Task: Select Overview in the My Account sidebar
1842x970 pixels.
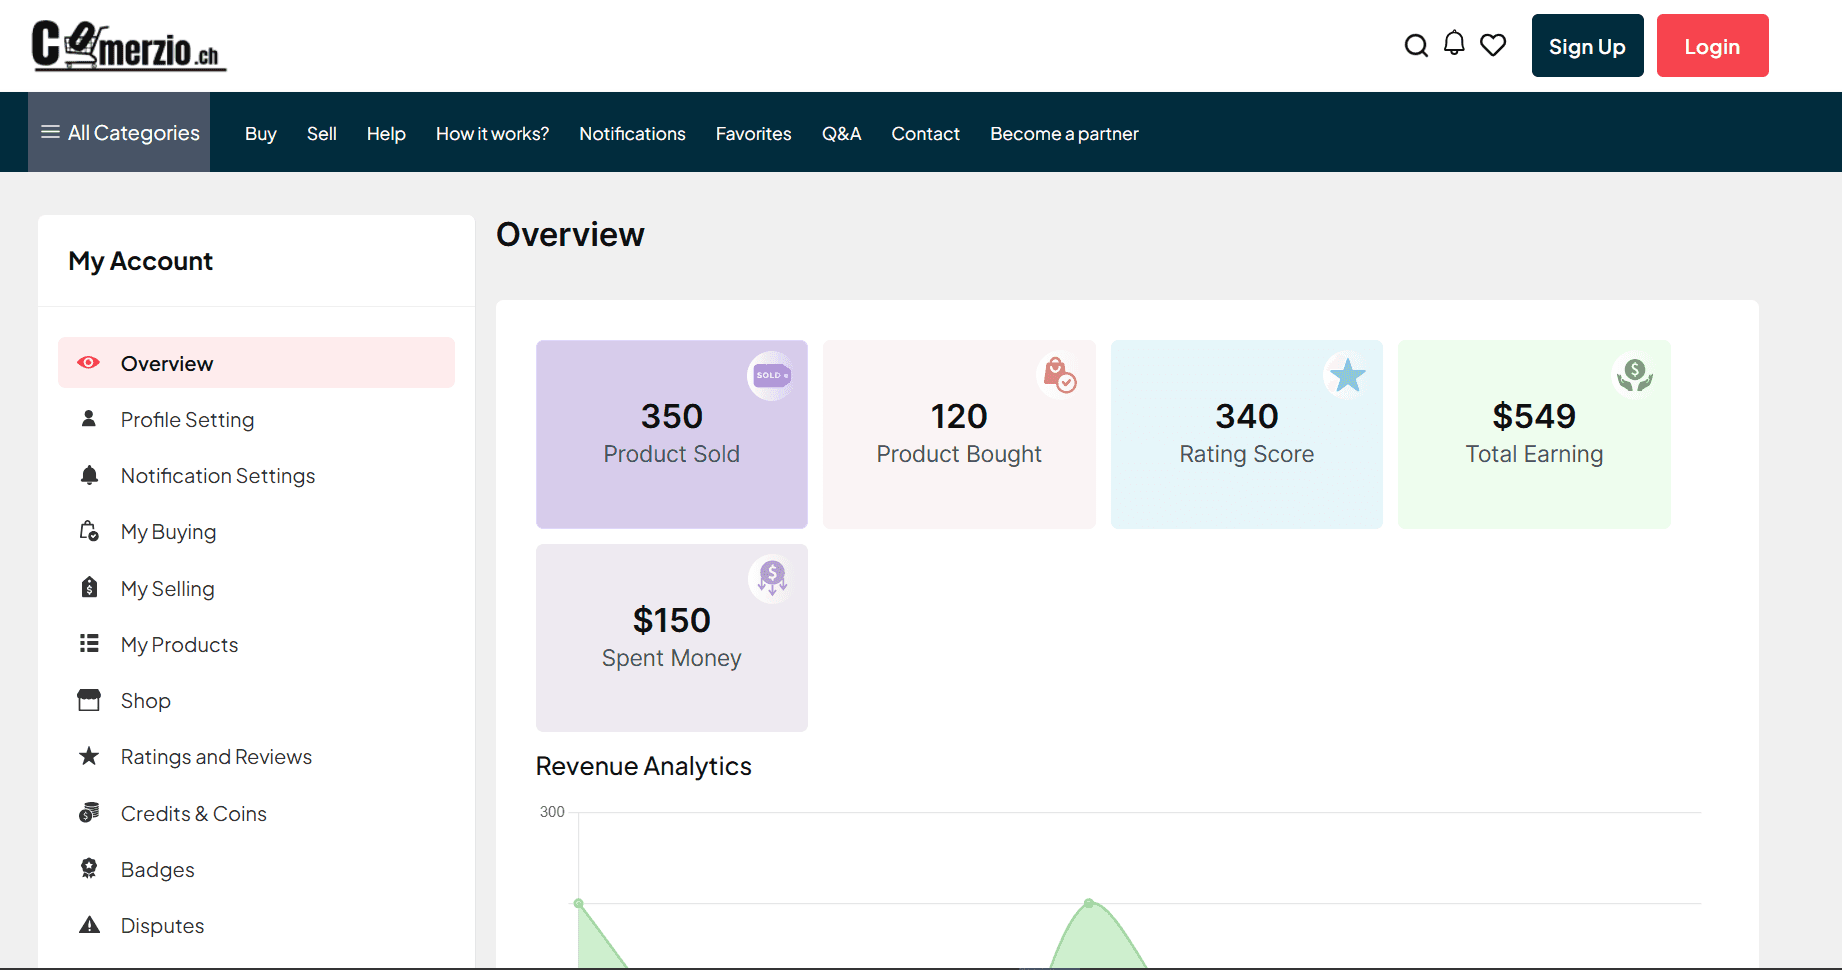Action: click(256, 362)
